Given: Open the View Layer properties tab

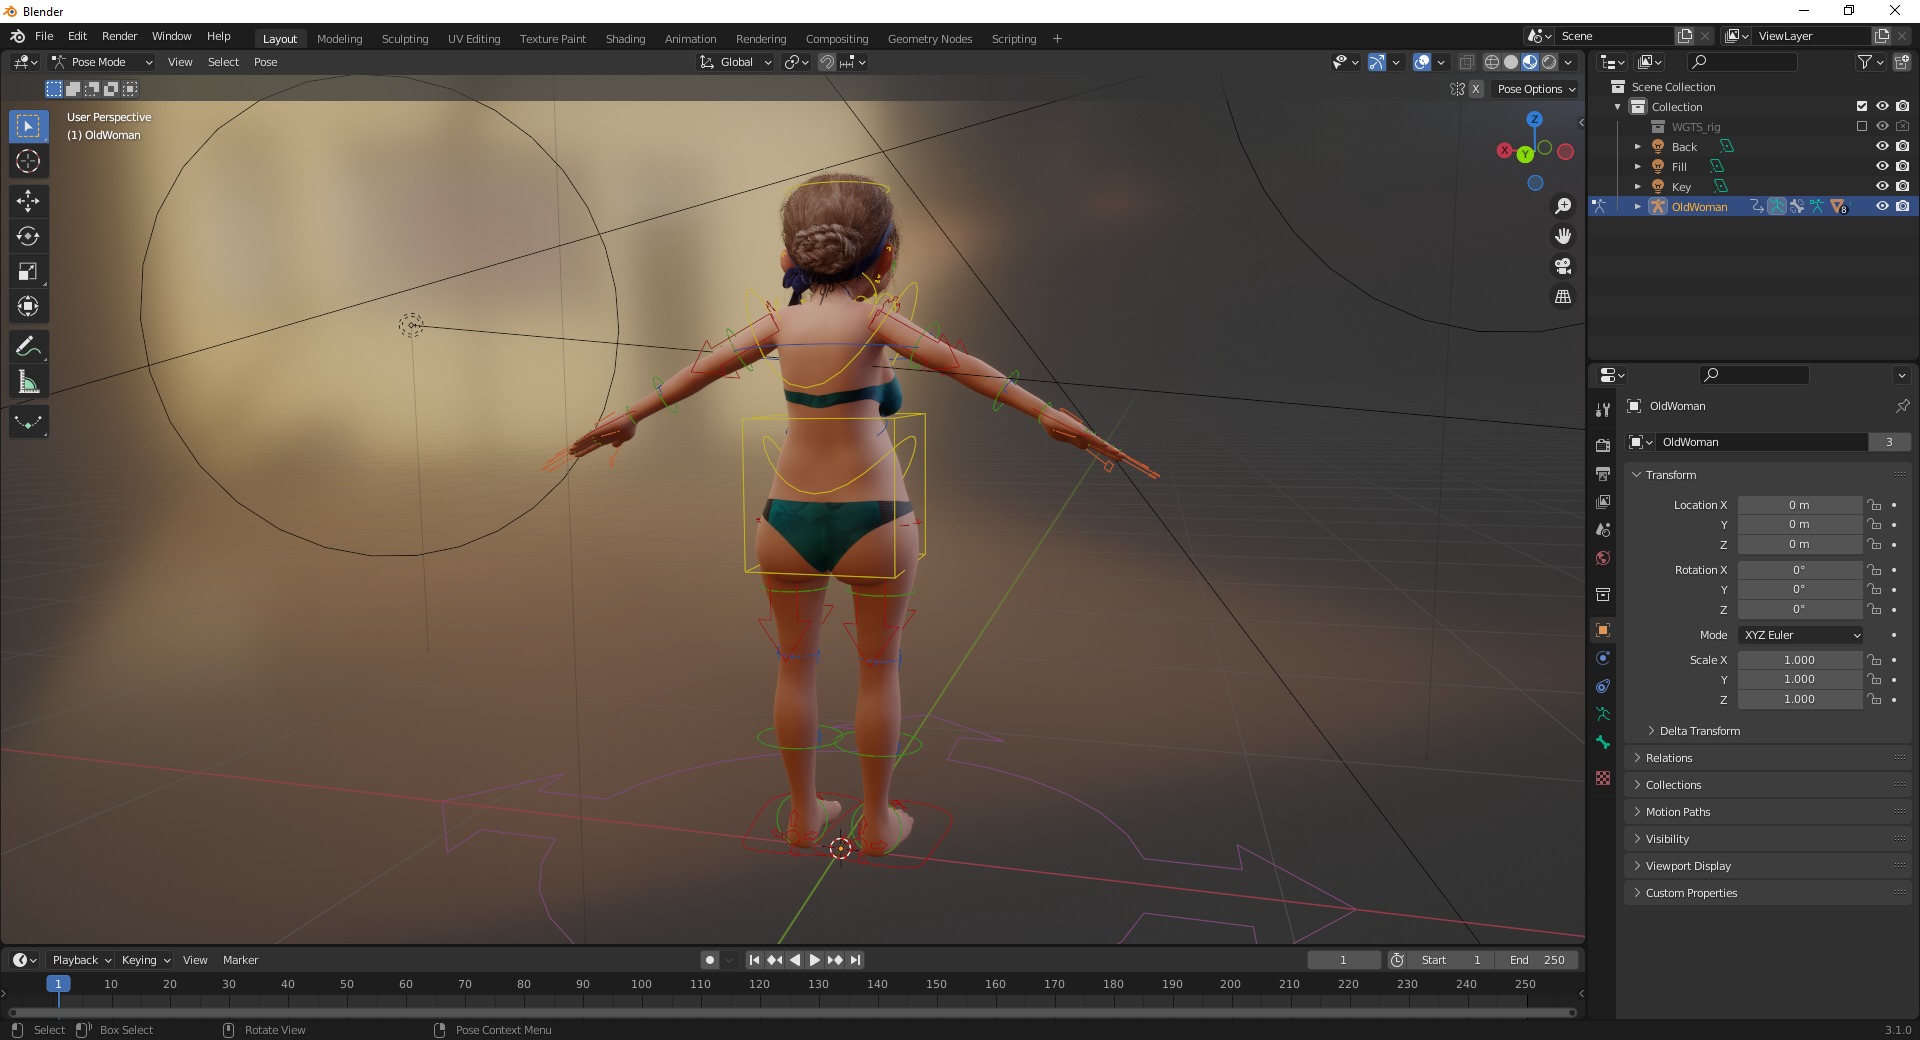Looking at the screenshot, I should pyautogui.click(x=1603, y=501).
